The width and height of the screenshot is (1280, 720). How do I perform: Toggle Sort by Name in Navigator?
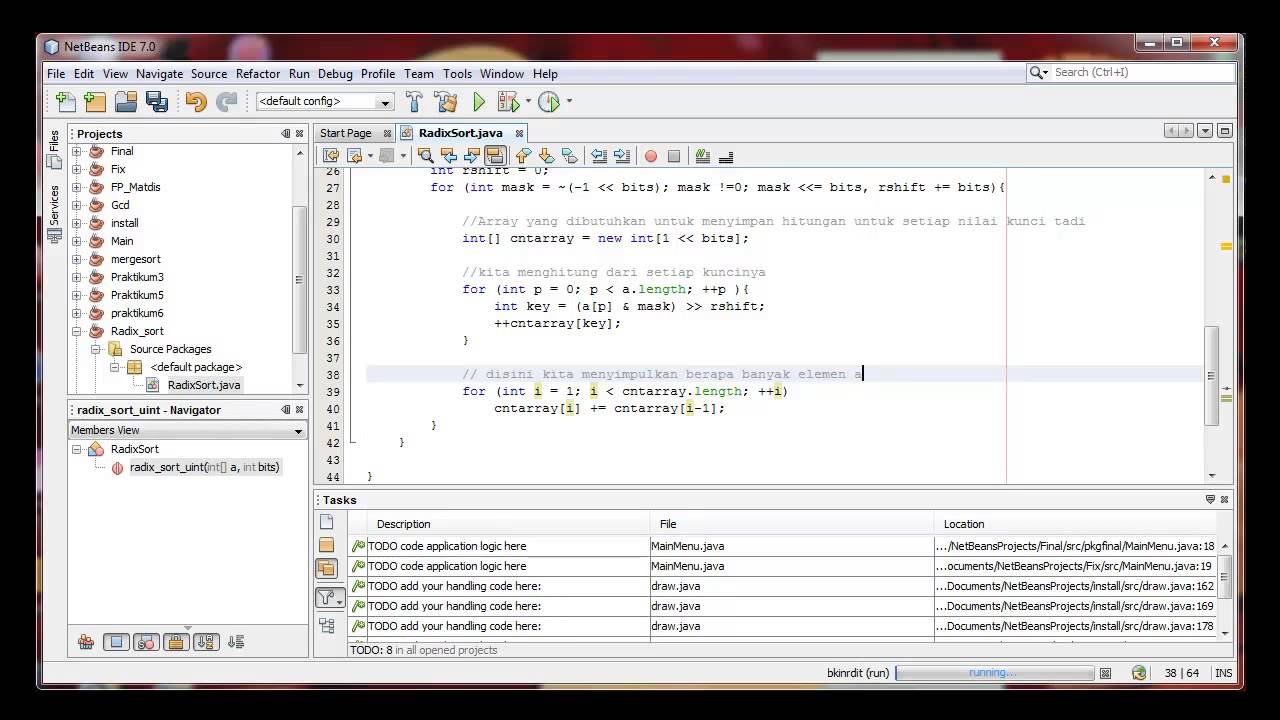coord(206,642)
